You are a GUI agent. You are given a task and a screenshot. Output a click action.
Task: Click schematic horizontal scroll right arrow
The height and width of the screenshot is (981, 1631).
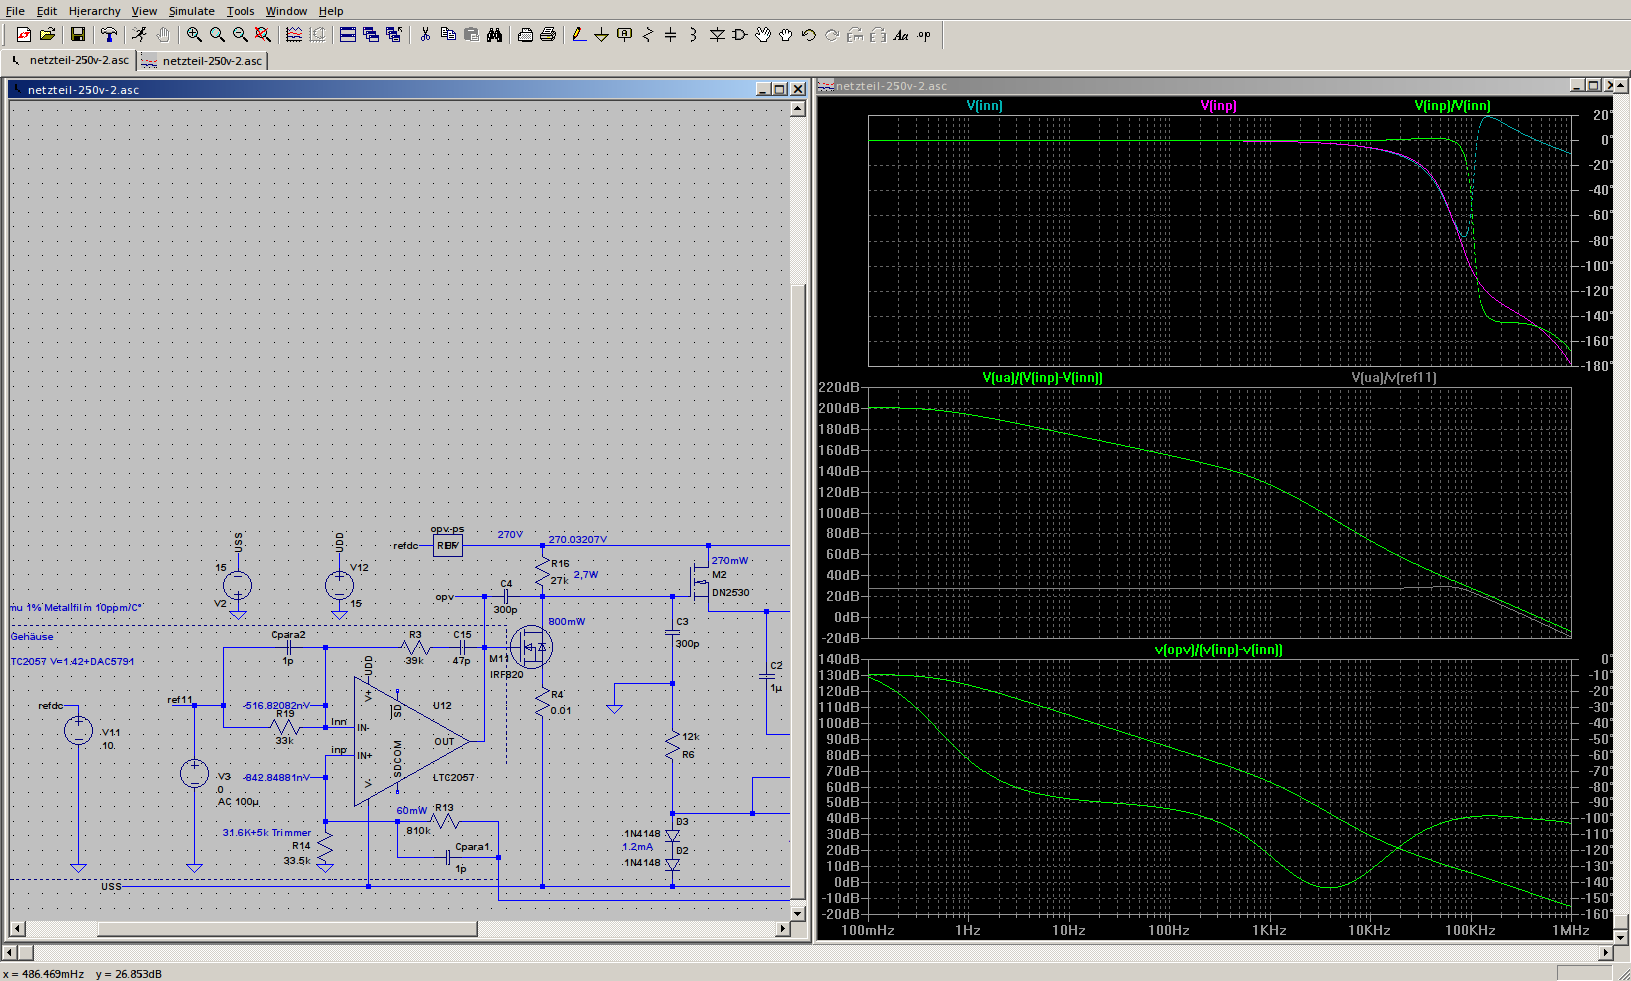coord(783,929)
